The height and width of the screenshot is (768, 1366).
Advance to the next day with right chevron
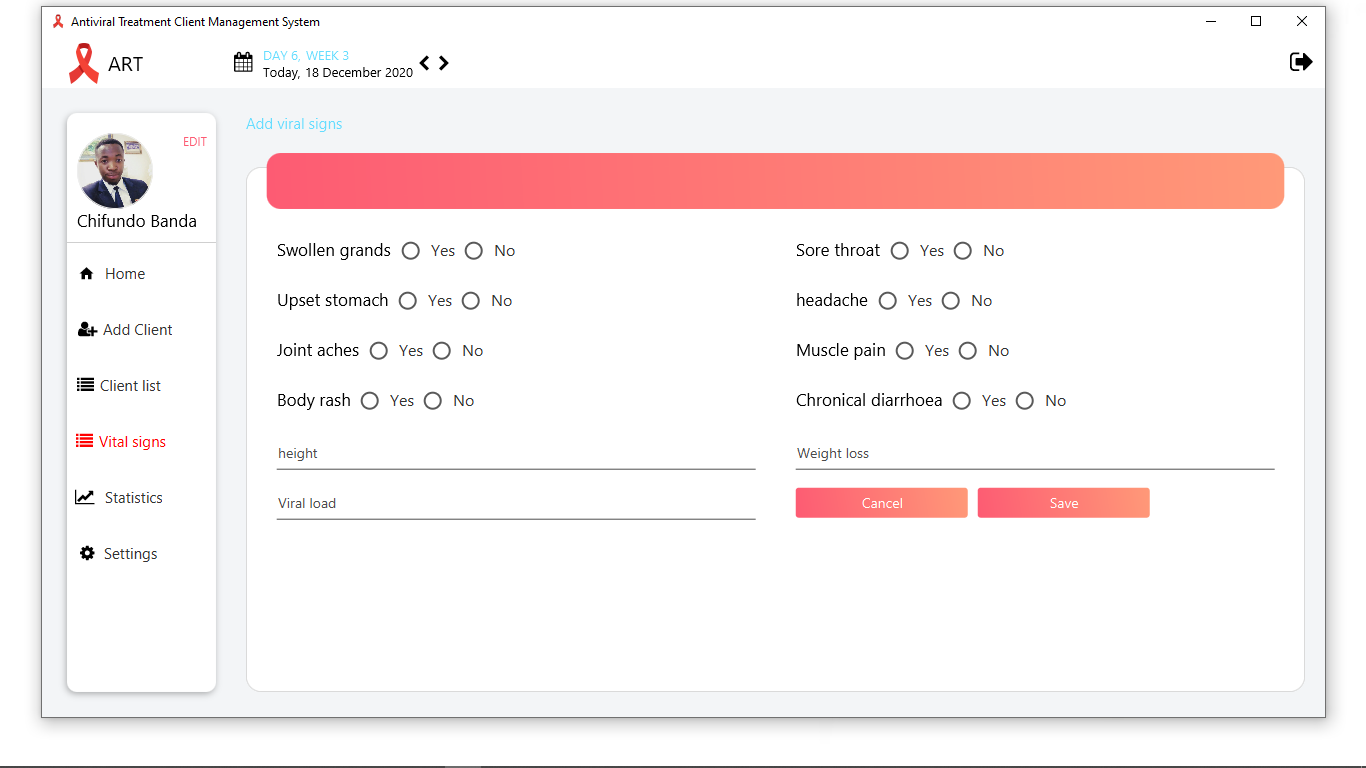click(444, 62)
